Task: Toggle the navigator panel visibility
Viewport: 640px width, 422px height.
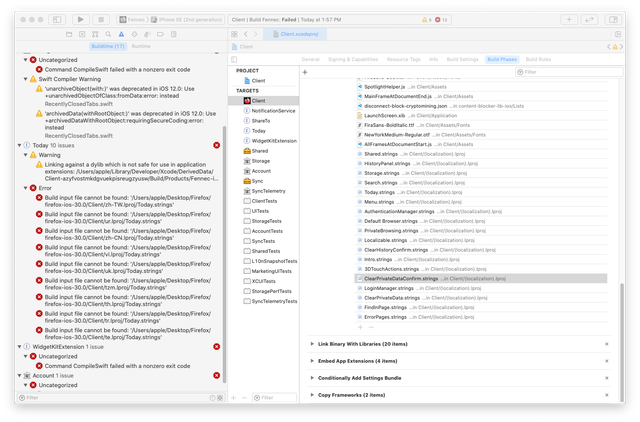Action: pos(57,19)
